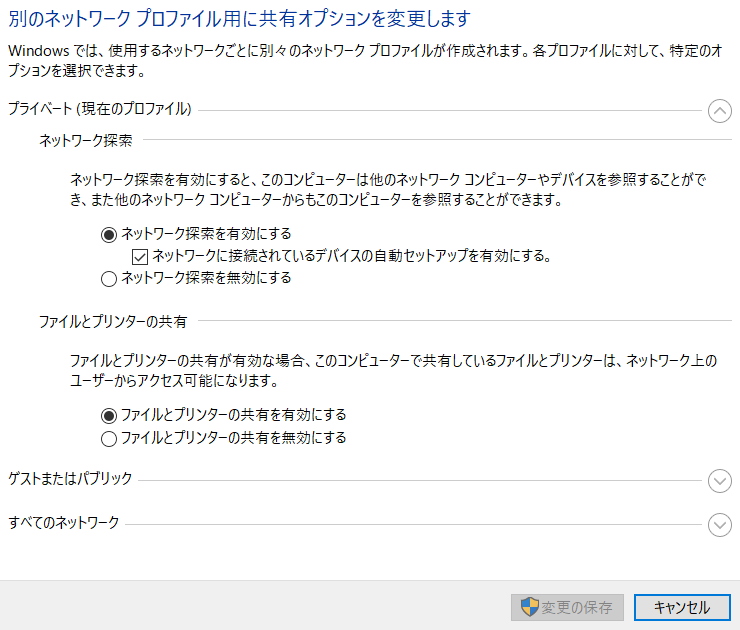Viewport: 740px width, 630px height.
Task: Click the ネットワーク探索 subsection heading
Action: pos(86,141)
